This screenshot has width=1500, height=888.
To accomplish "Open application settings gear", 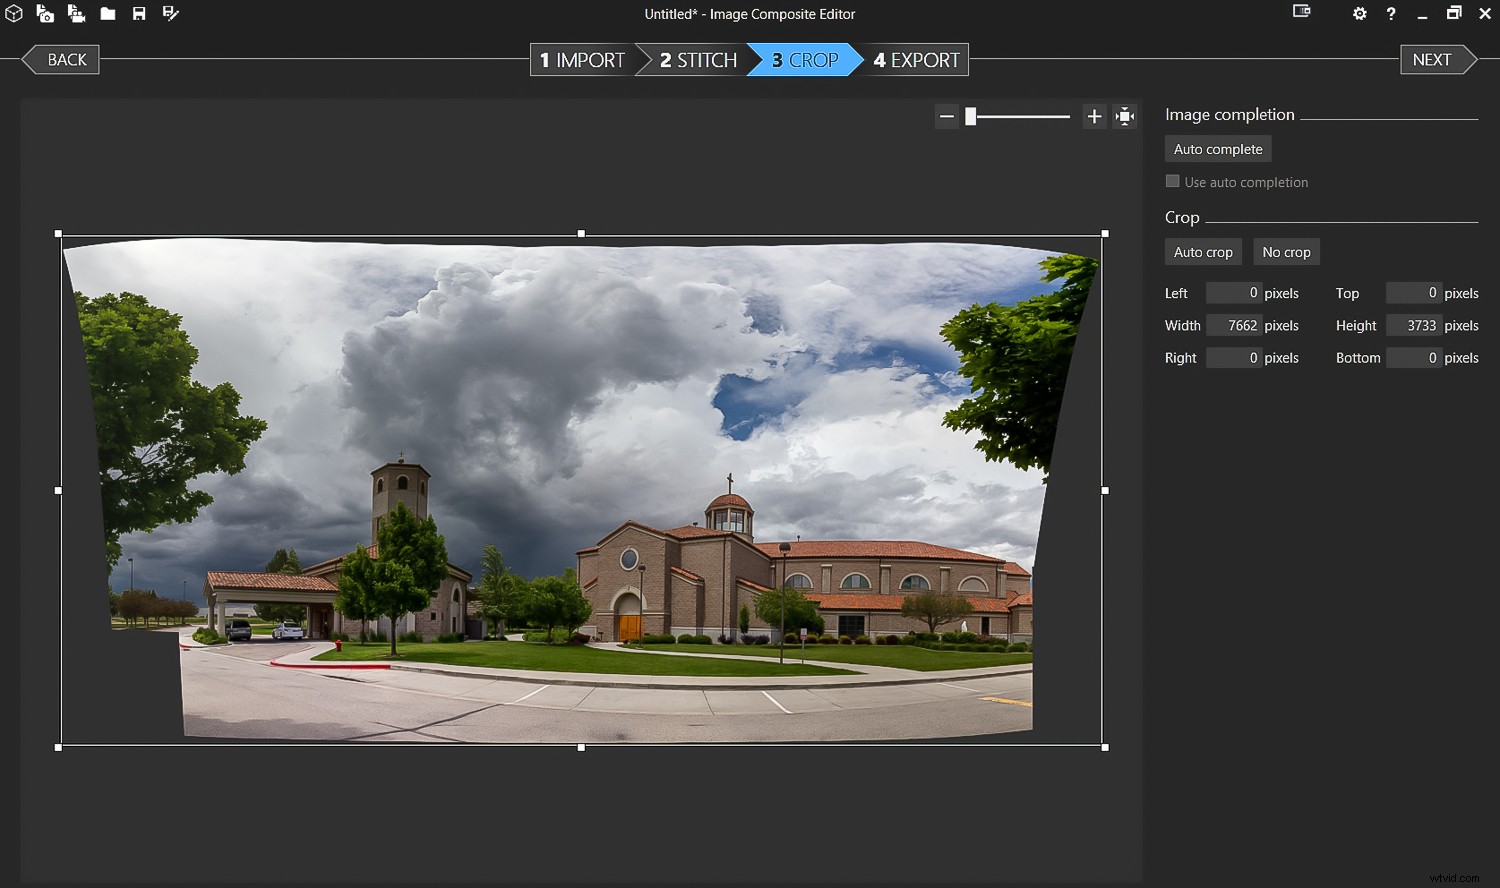I will tap(1359, 14).
